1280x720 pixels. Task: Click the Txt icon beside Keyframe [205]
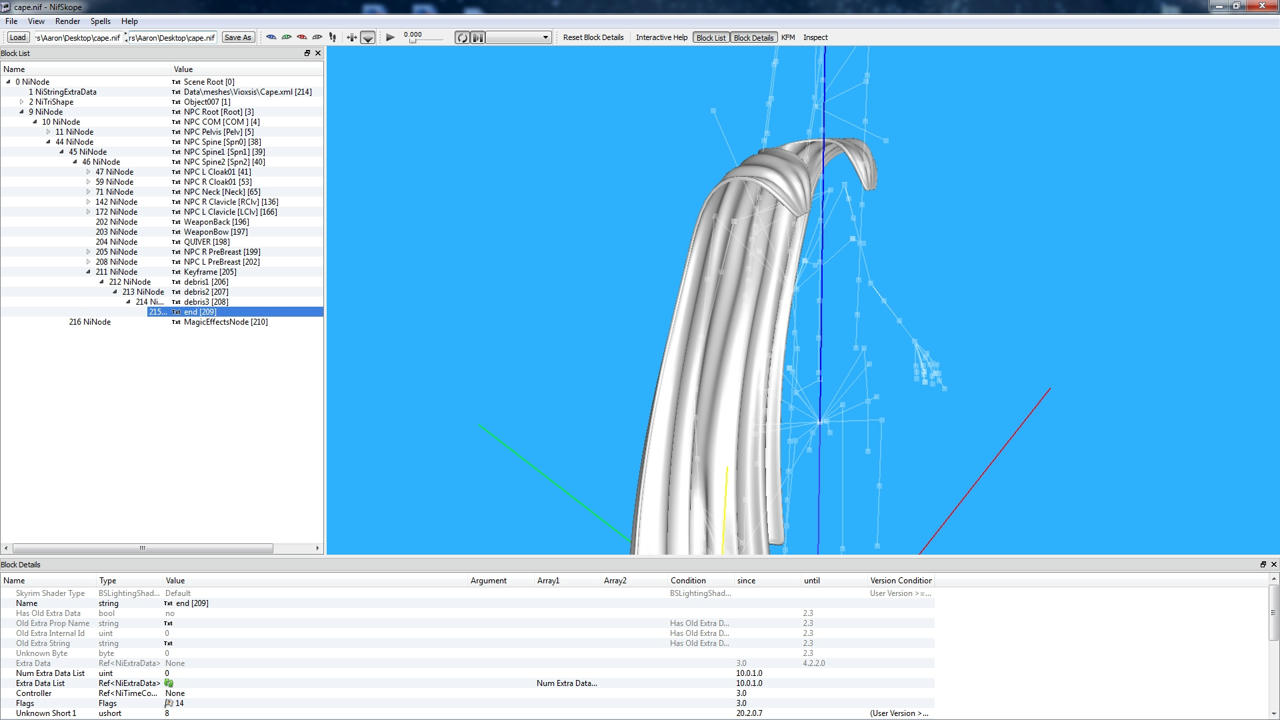point(176,272)
